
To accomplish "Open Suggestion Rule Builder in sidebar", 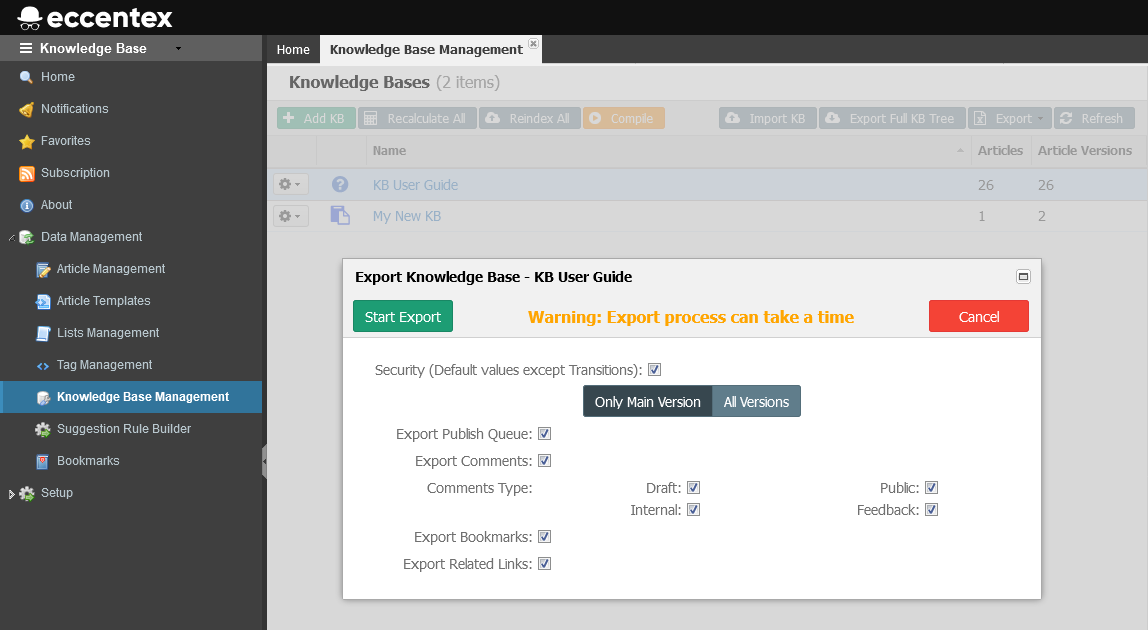I will [x=124, y=429].
